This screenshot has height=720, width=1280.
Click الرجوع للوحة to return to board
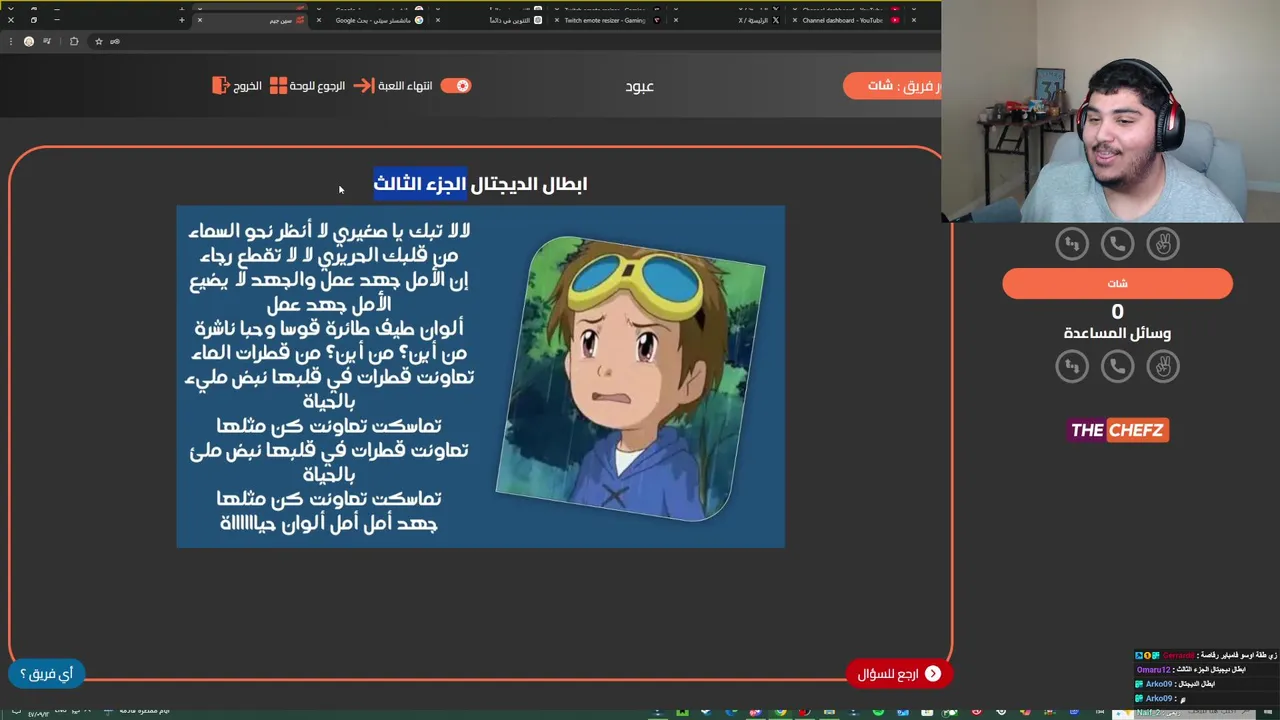coord(308,86)
